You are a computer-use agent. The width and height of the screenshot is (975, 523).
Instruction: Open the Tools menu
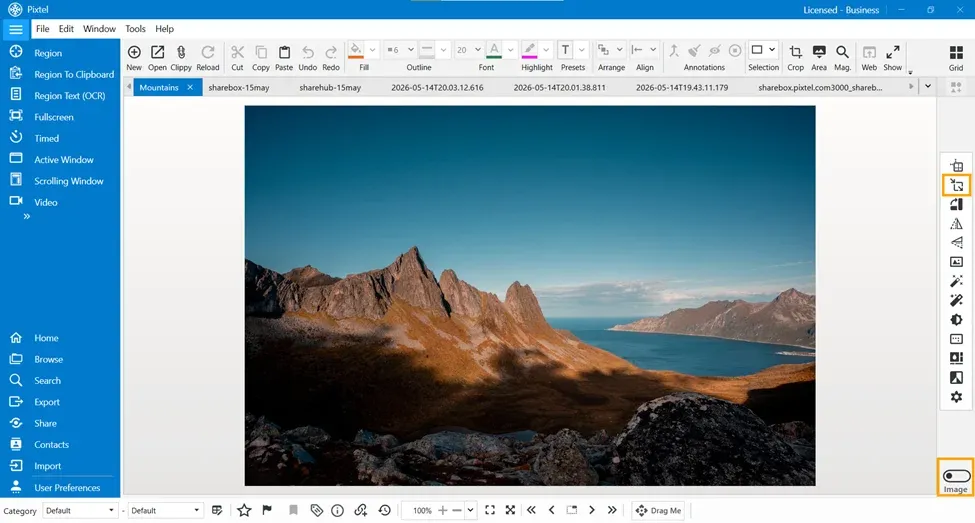[135, 29]
